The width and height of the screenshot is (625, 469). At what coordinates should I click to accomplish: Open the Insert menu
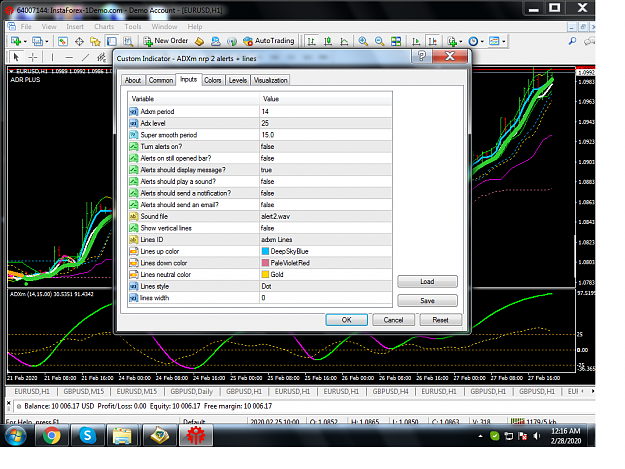point(75,27)
